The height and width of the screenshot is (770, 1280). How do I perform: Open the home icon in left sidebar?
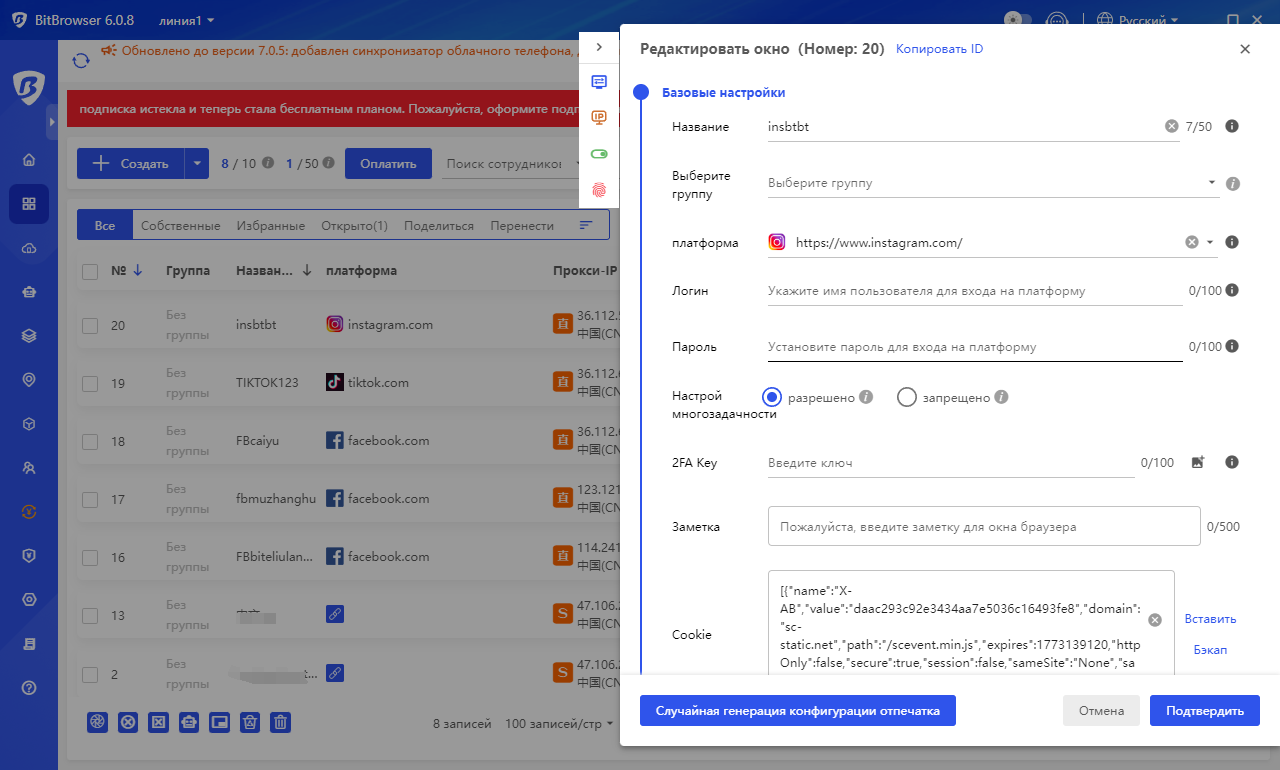point(29,160)
